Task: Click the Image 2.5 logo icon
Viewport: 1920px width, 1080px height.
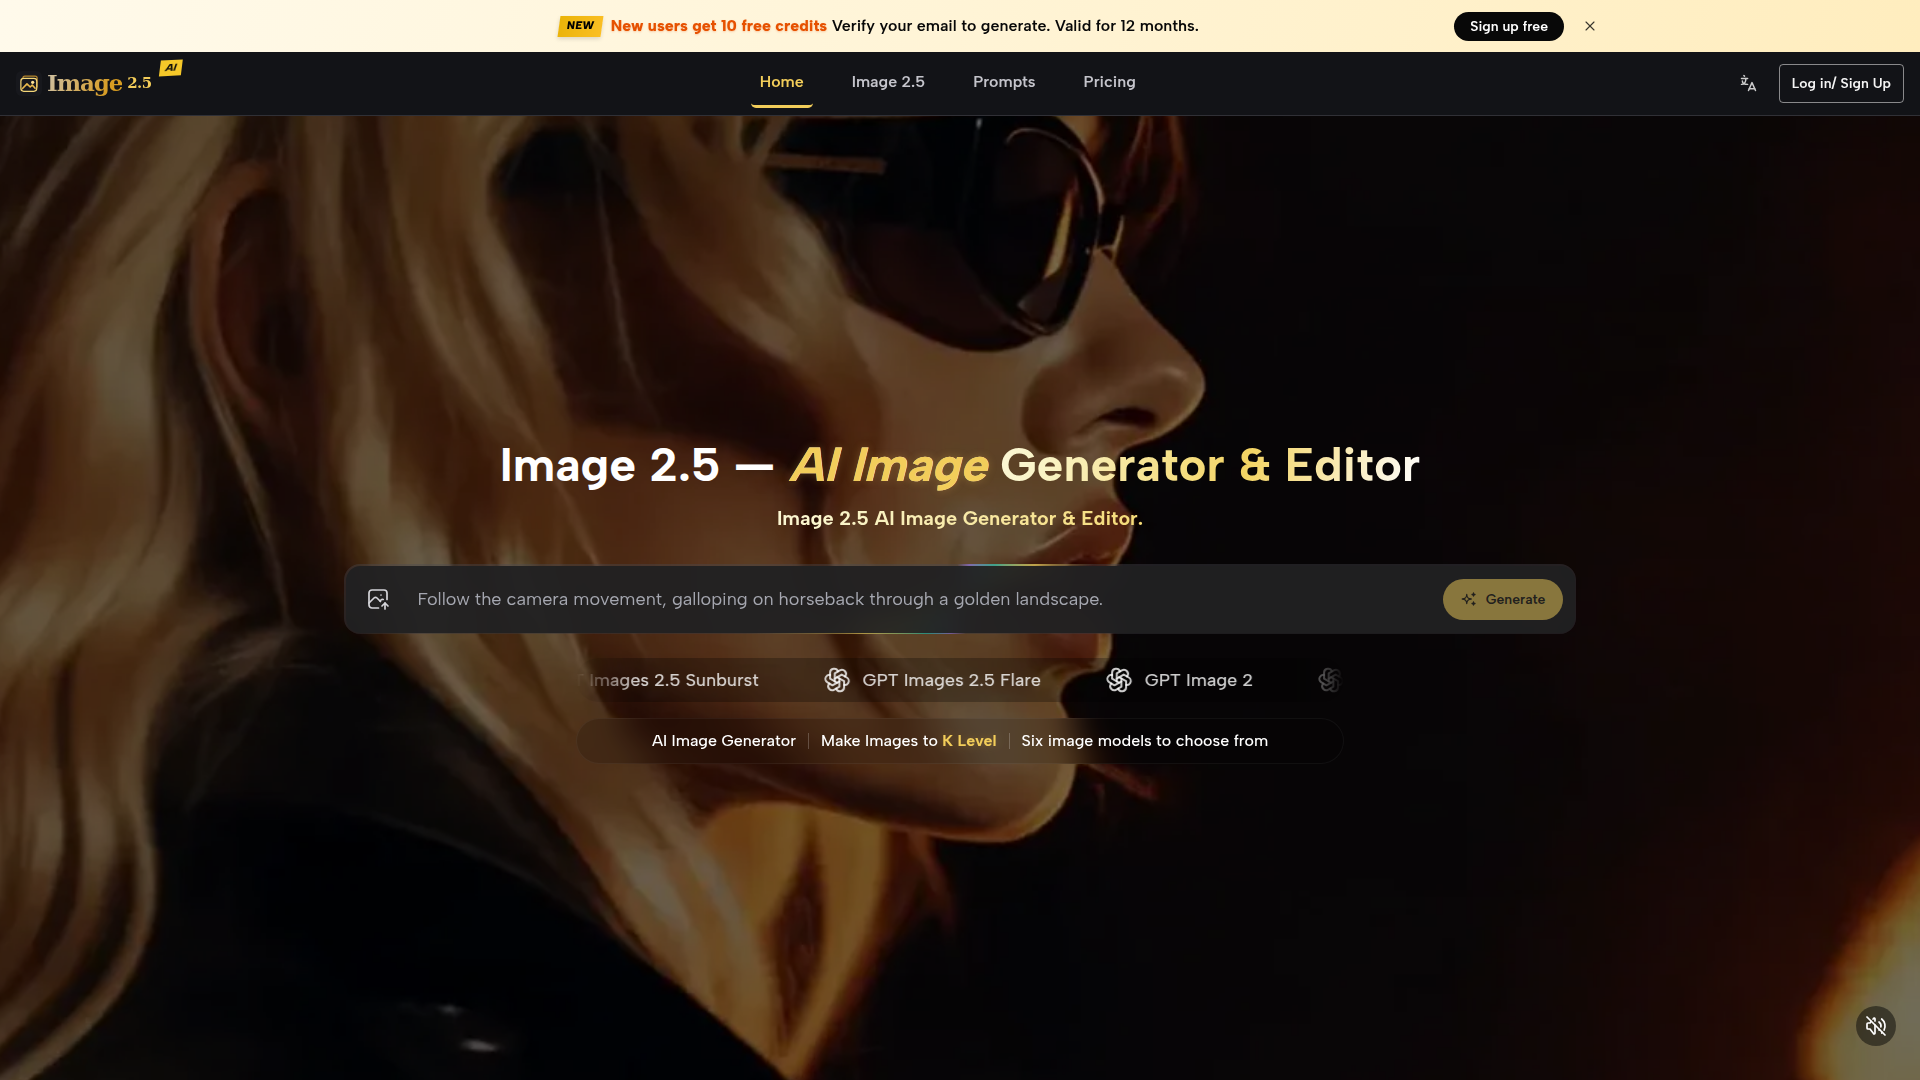Action: pyautogui.click(x=29, y=84)
